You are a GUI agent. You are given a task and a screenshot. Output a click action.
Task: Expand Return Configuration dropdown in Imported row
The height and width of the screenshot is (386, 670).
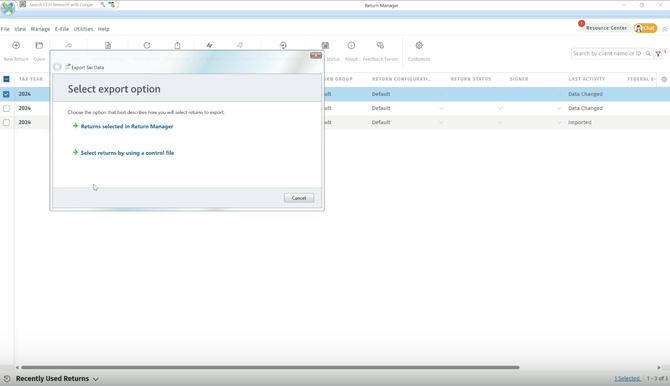coord(441,122)
